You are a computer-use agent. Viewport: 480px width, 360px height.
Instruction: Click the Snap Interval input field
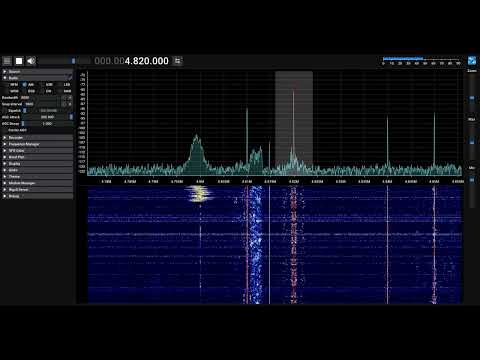coord(43,104)
